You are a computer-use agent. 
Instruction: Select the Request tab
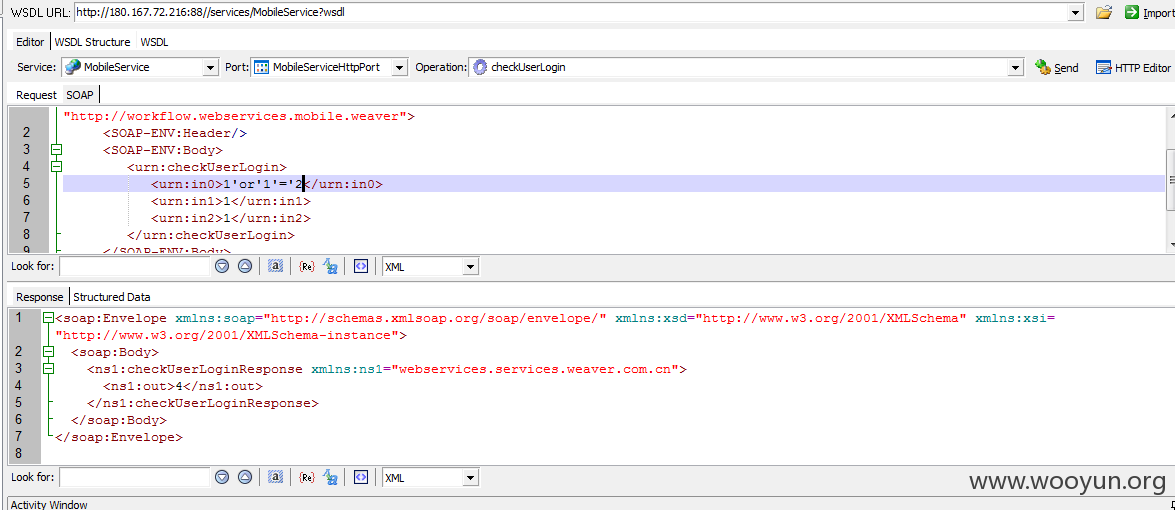click(x=36, y=95)
